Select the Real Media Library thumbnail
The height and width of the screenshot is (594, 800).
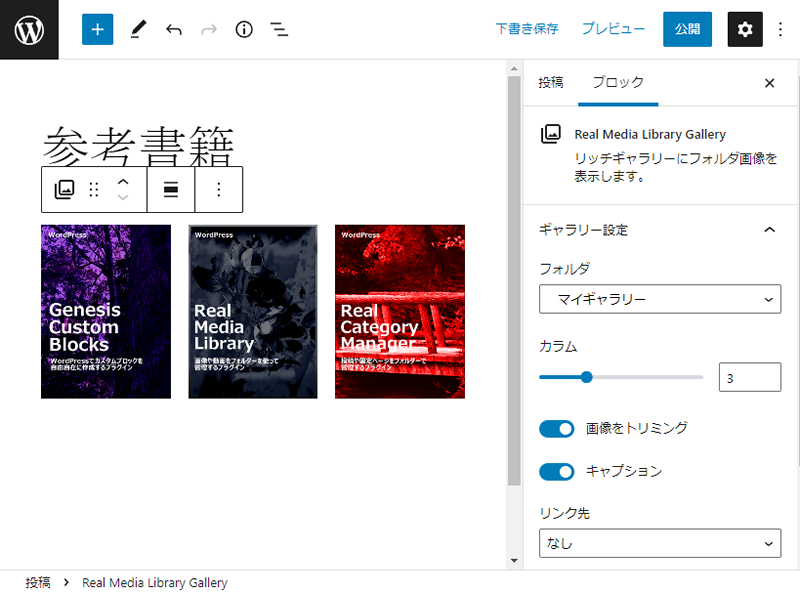click(x=253, y=311)
